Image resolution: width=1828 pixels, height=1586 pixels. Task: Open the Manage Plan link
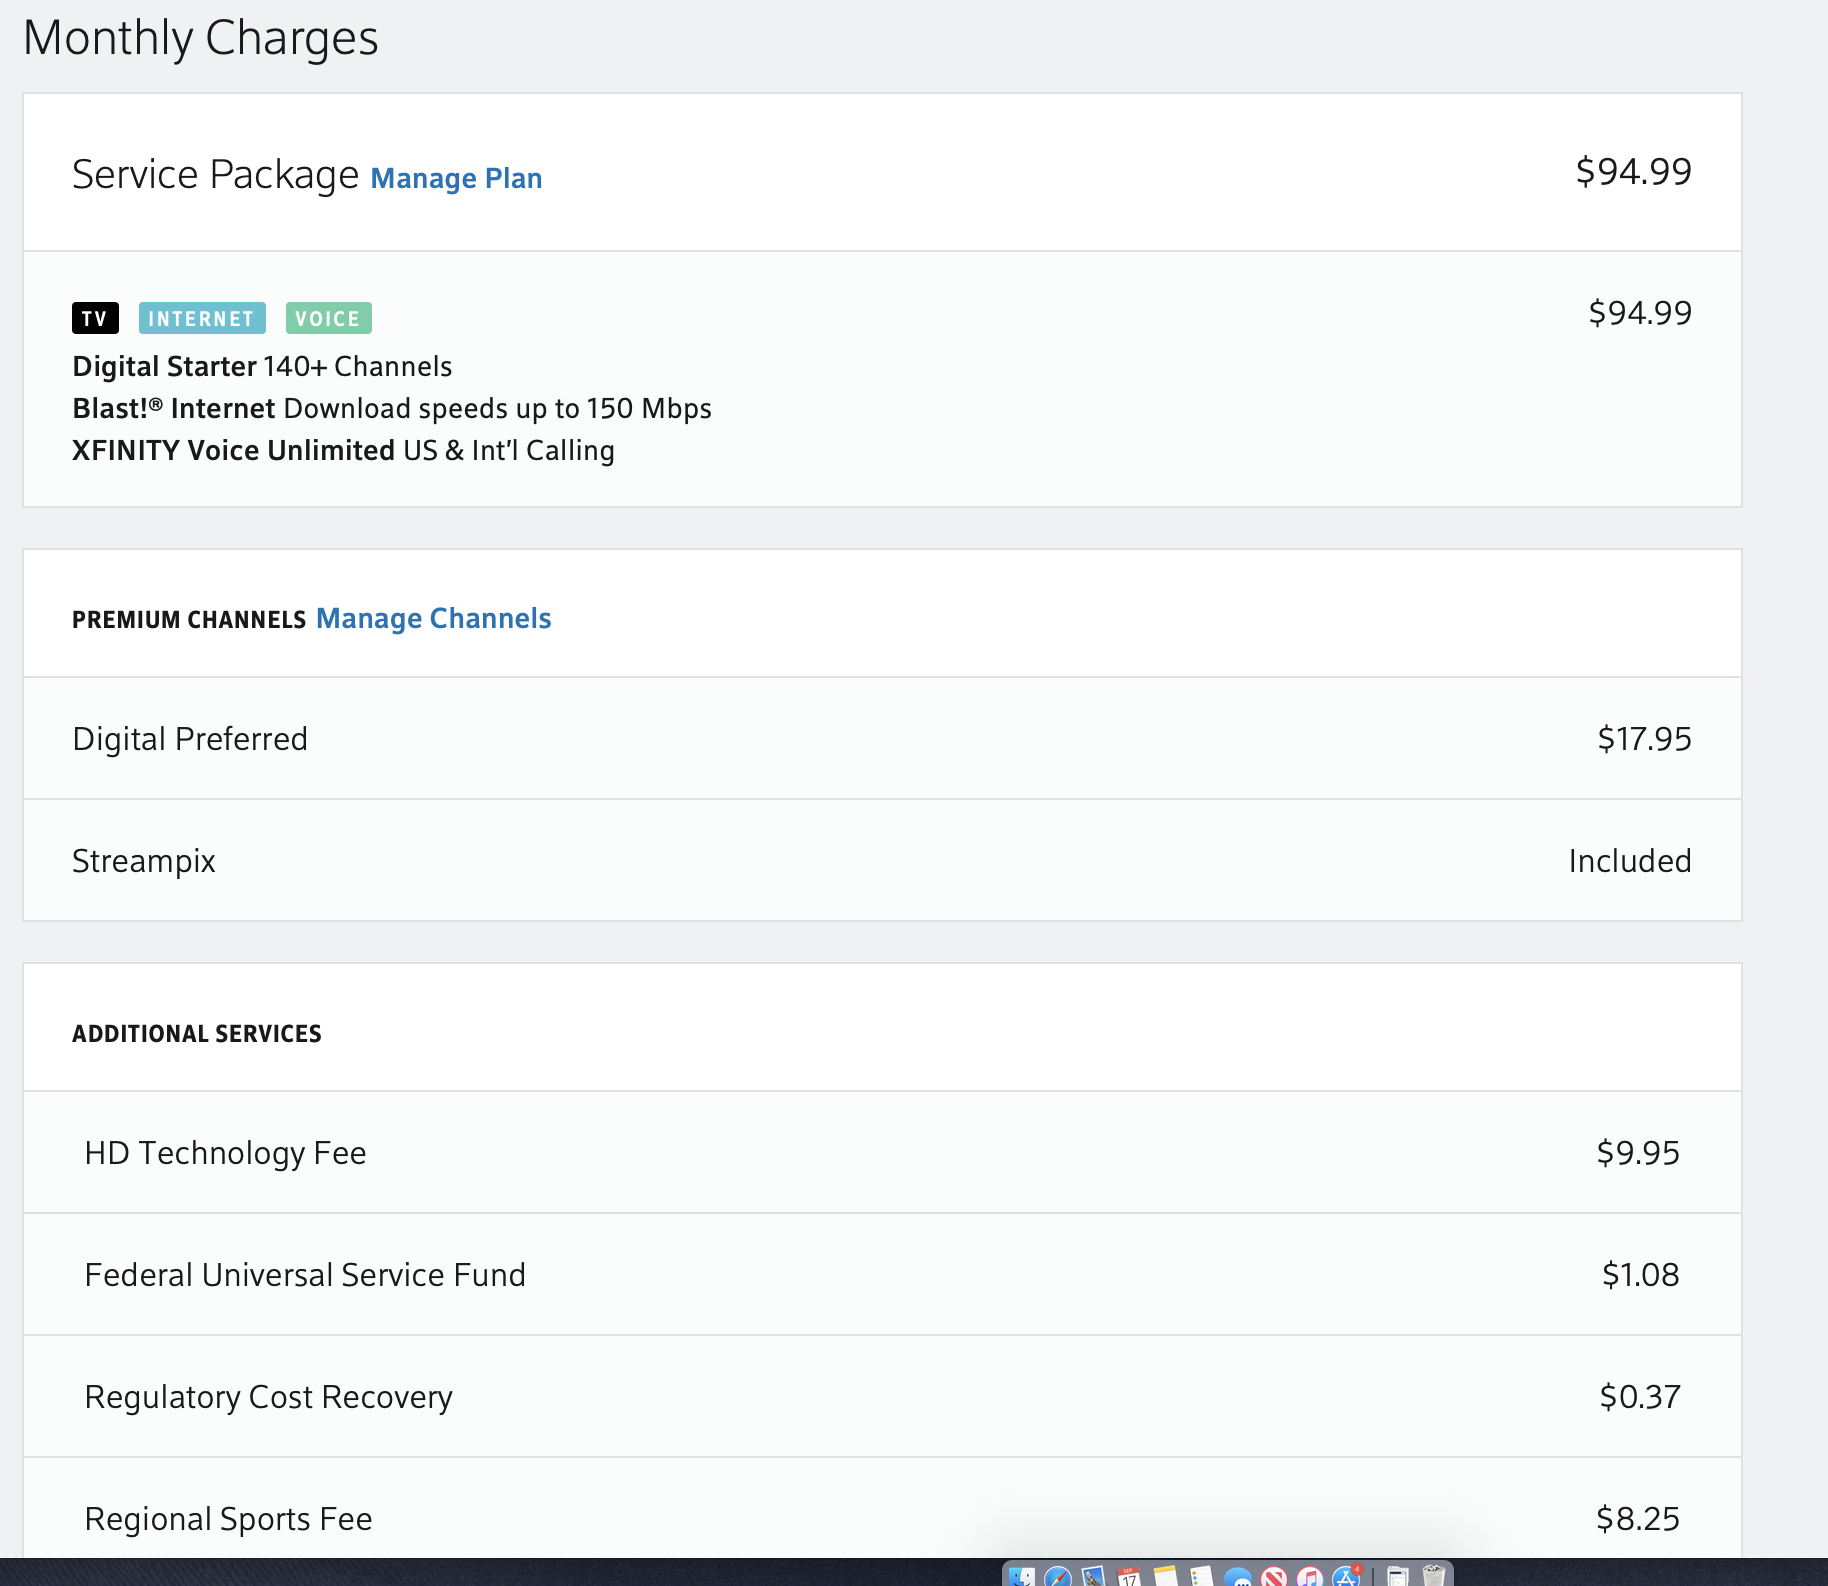tap(456, 178)
